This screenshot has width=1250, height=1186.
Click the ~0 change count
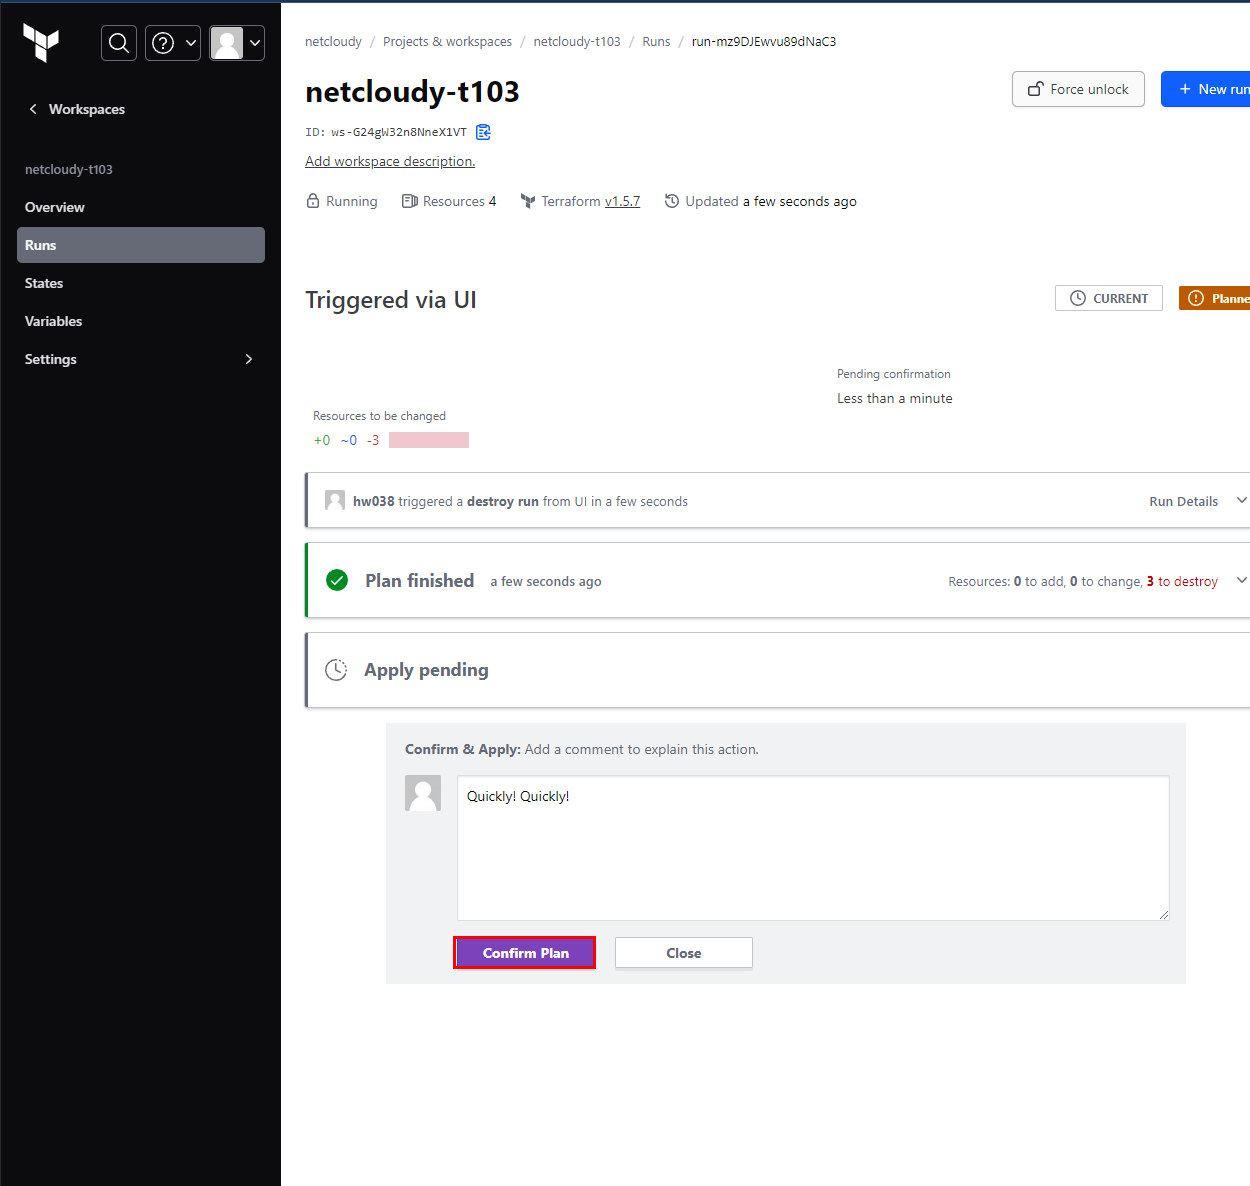[x=349, y=440]
